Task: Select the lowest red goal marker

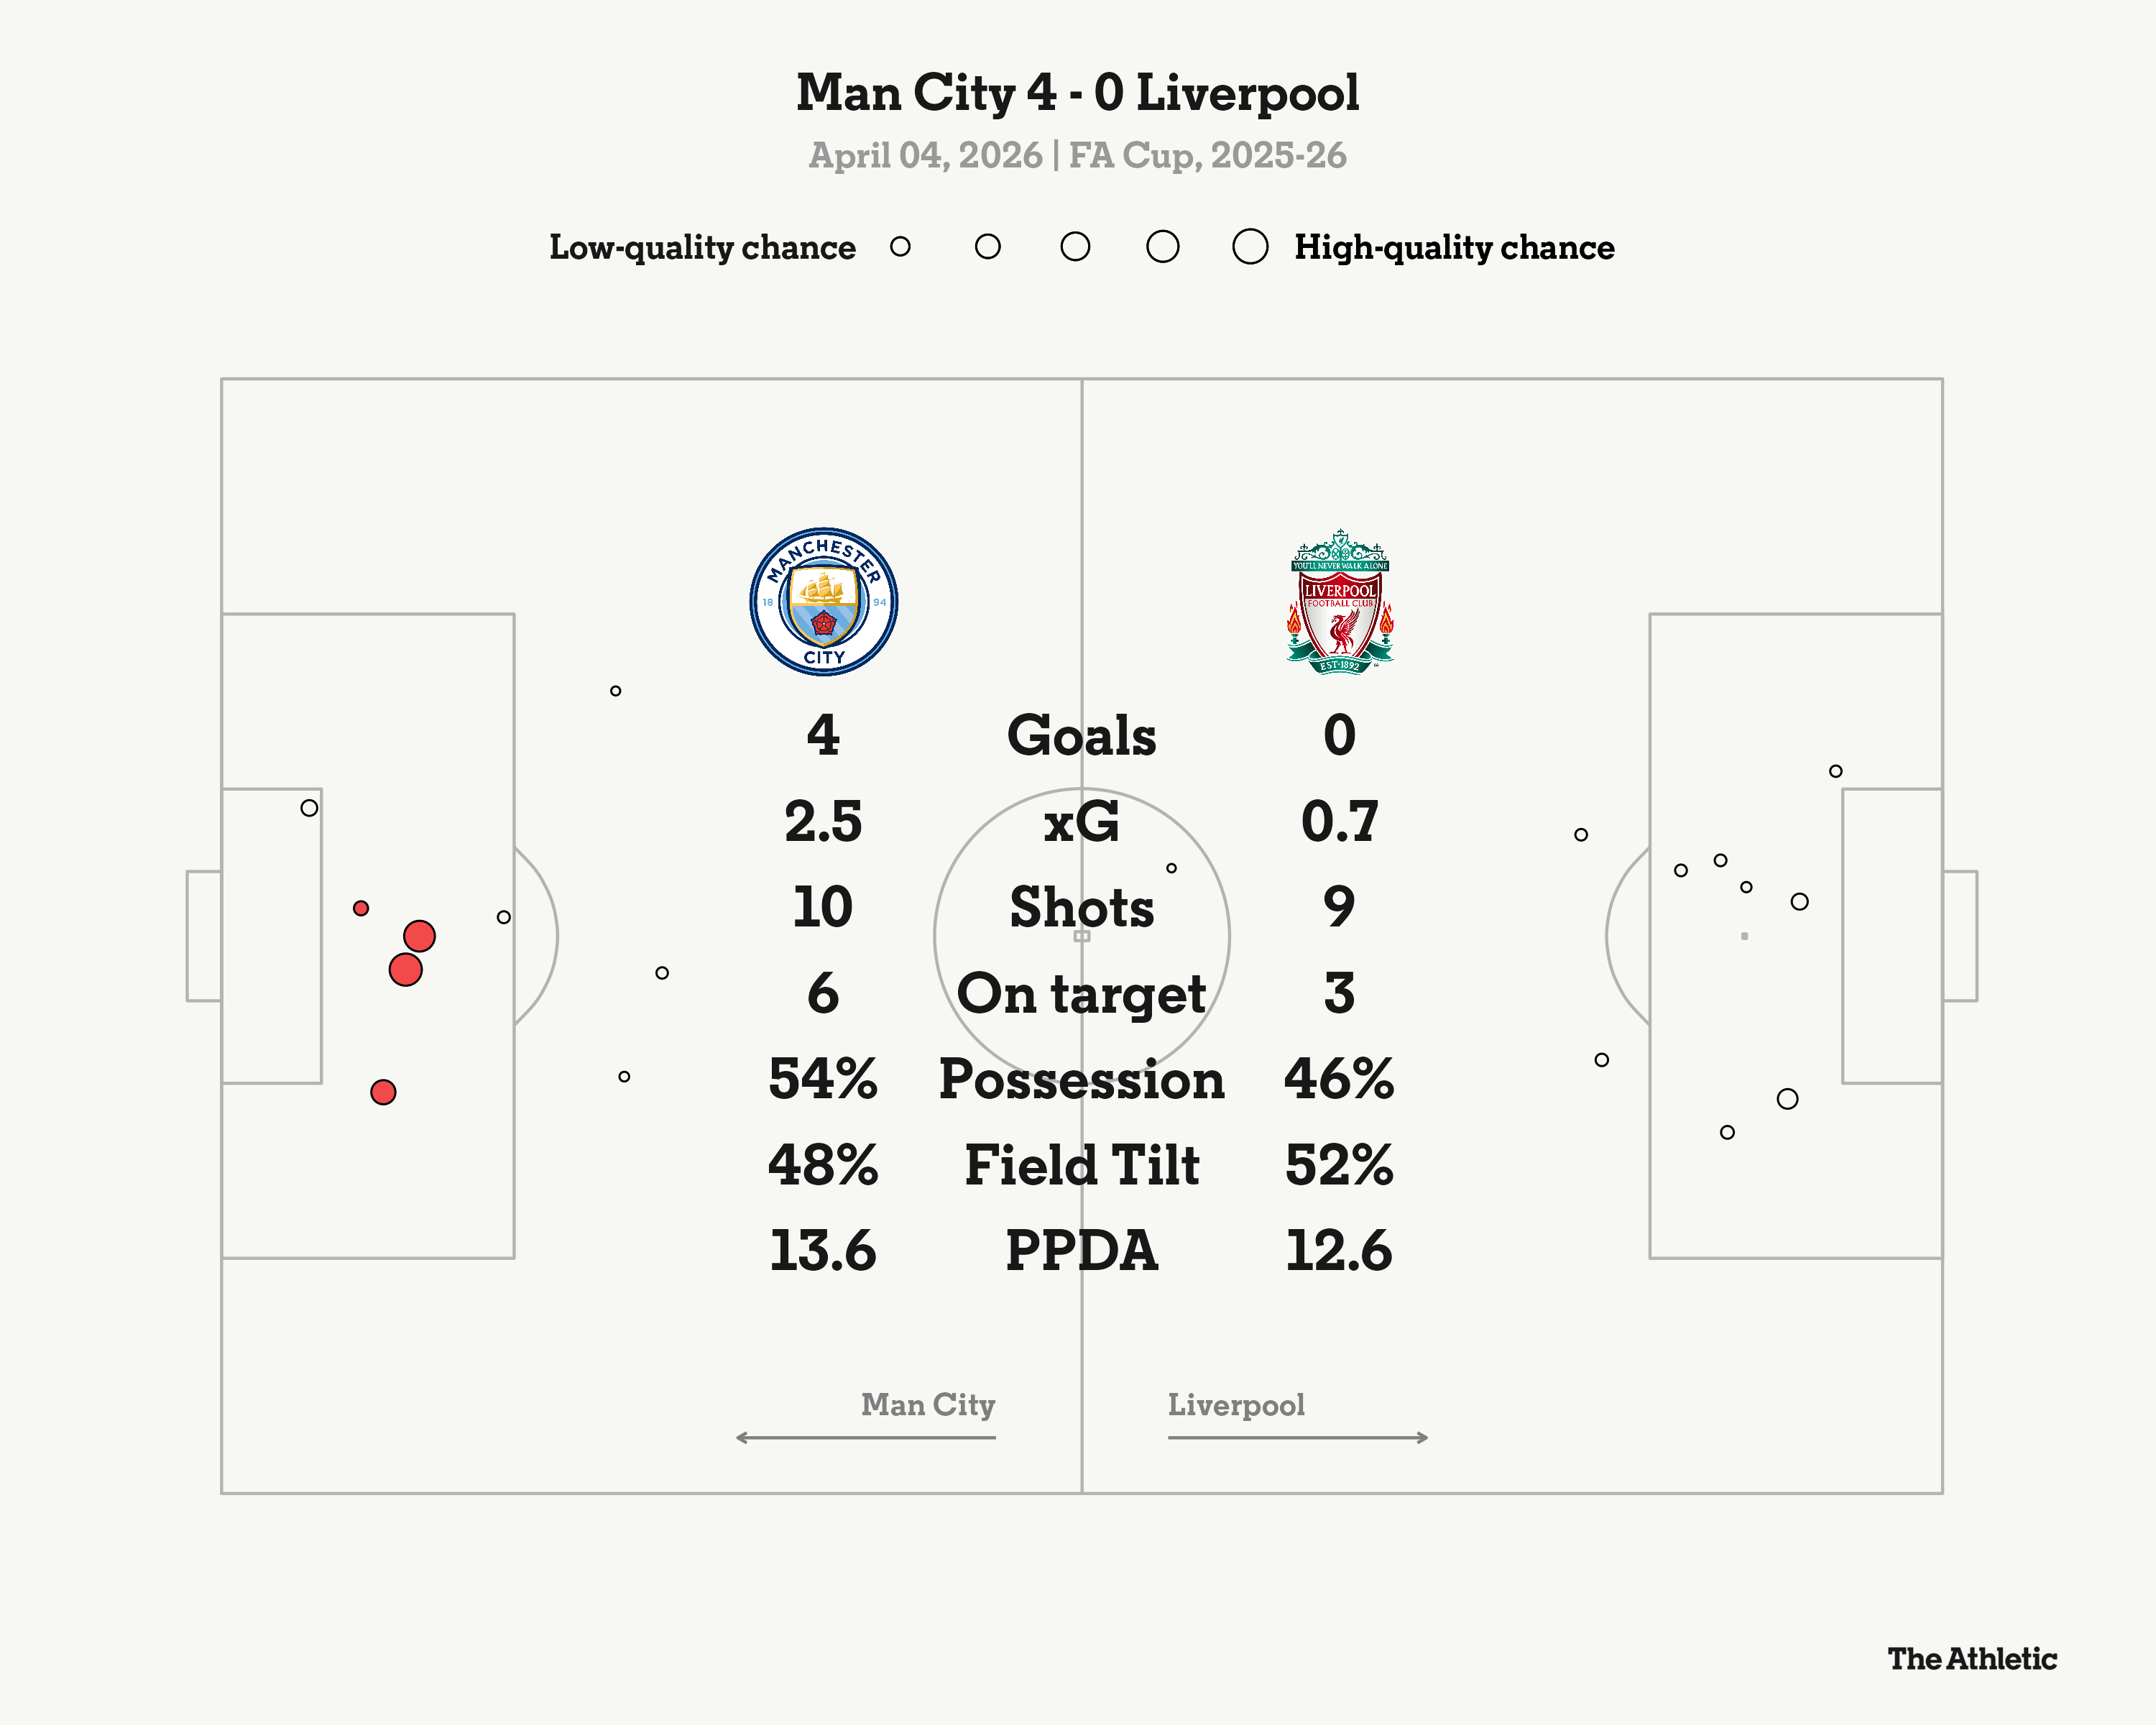Action: pyautogui.click(x=383, y=1092)
